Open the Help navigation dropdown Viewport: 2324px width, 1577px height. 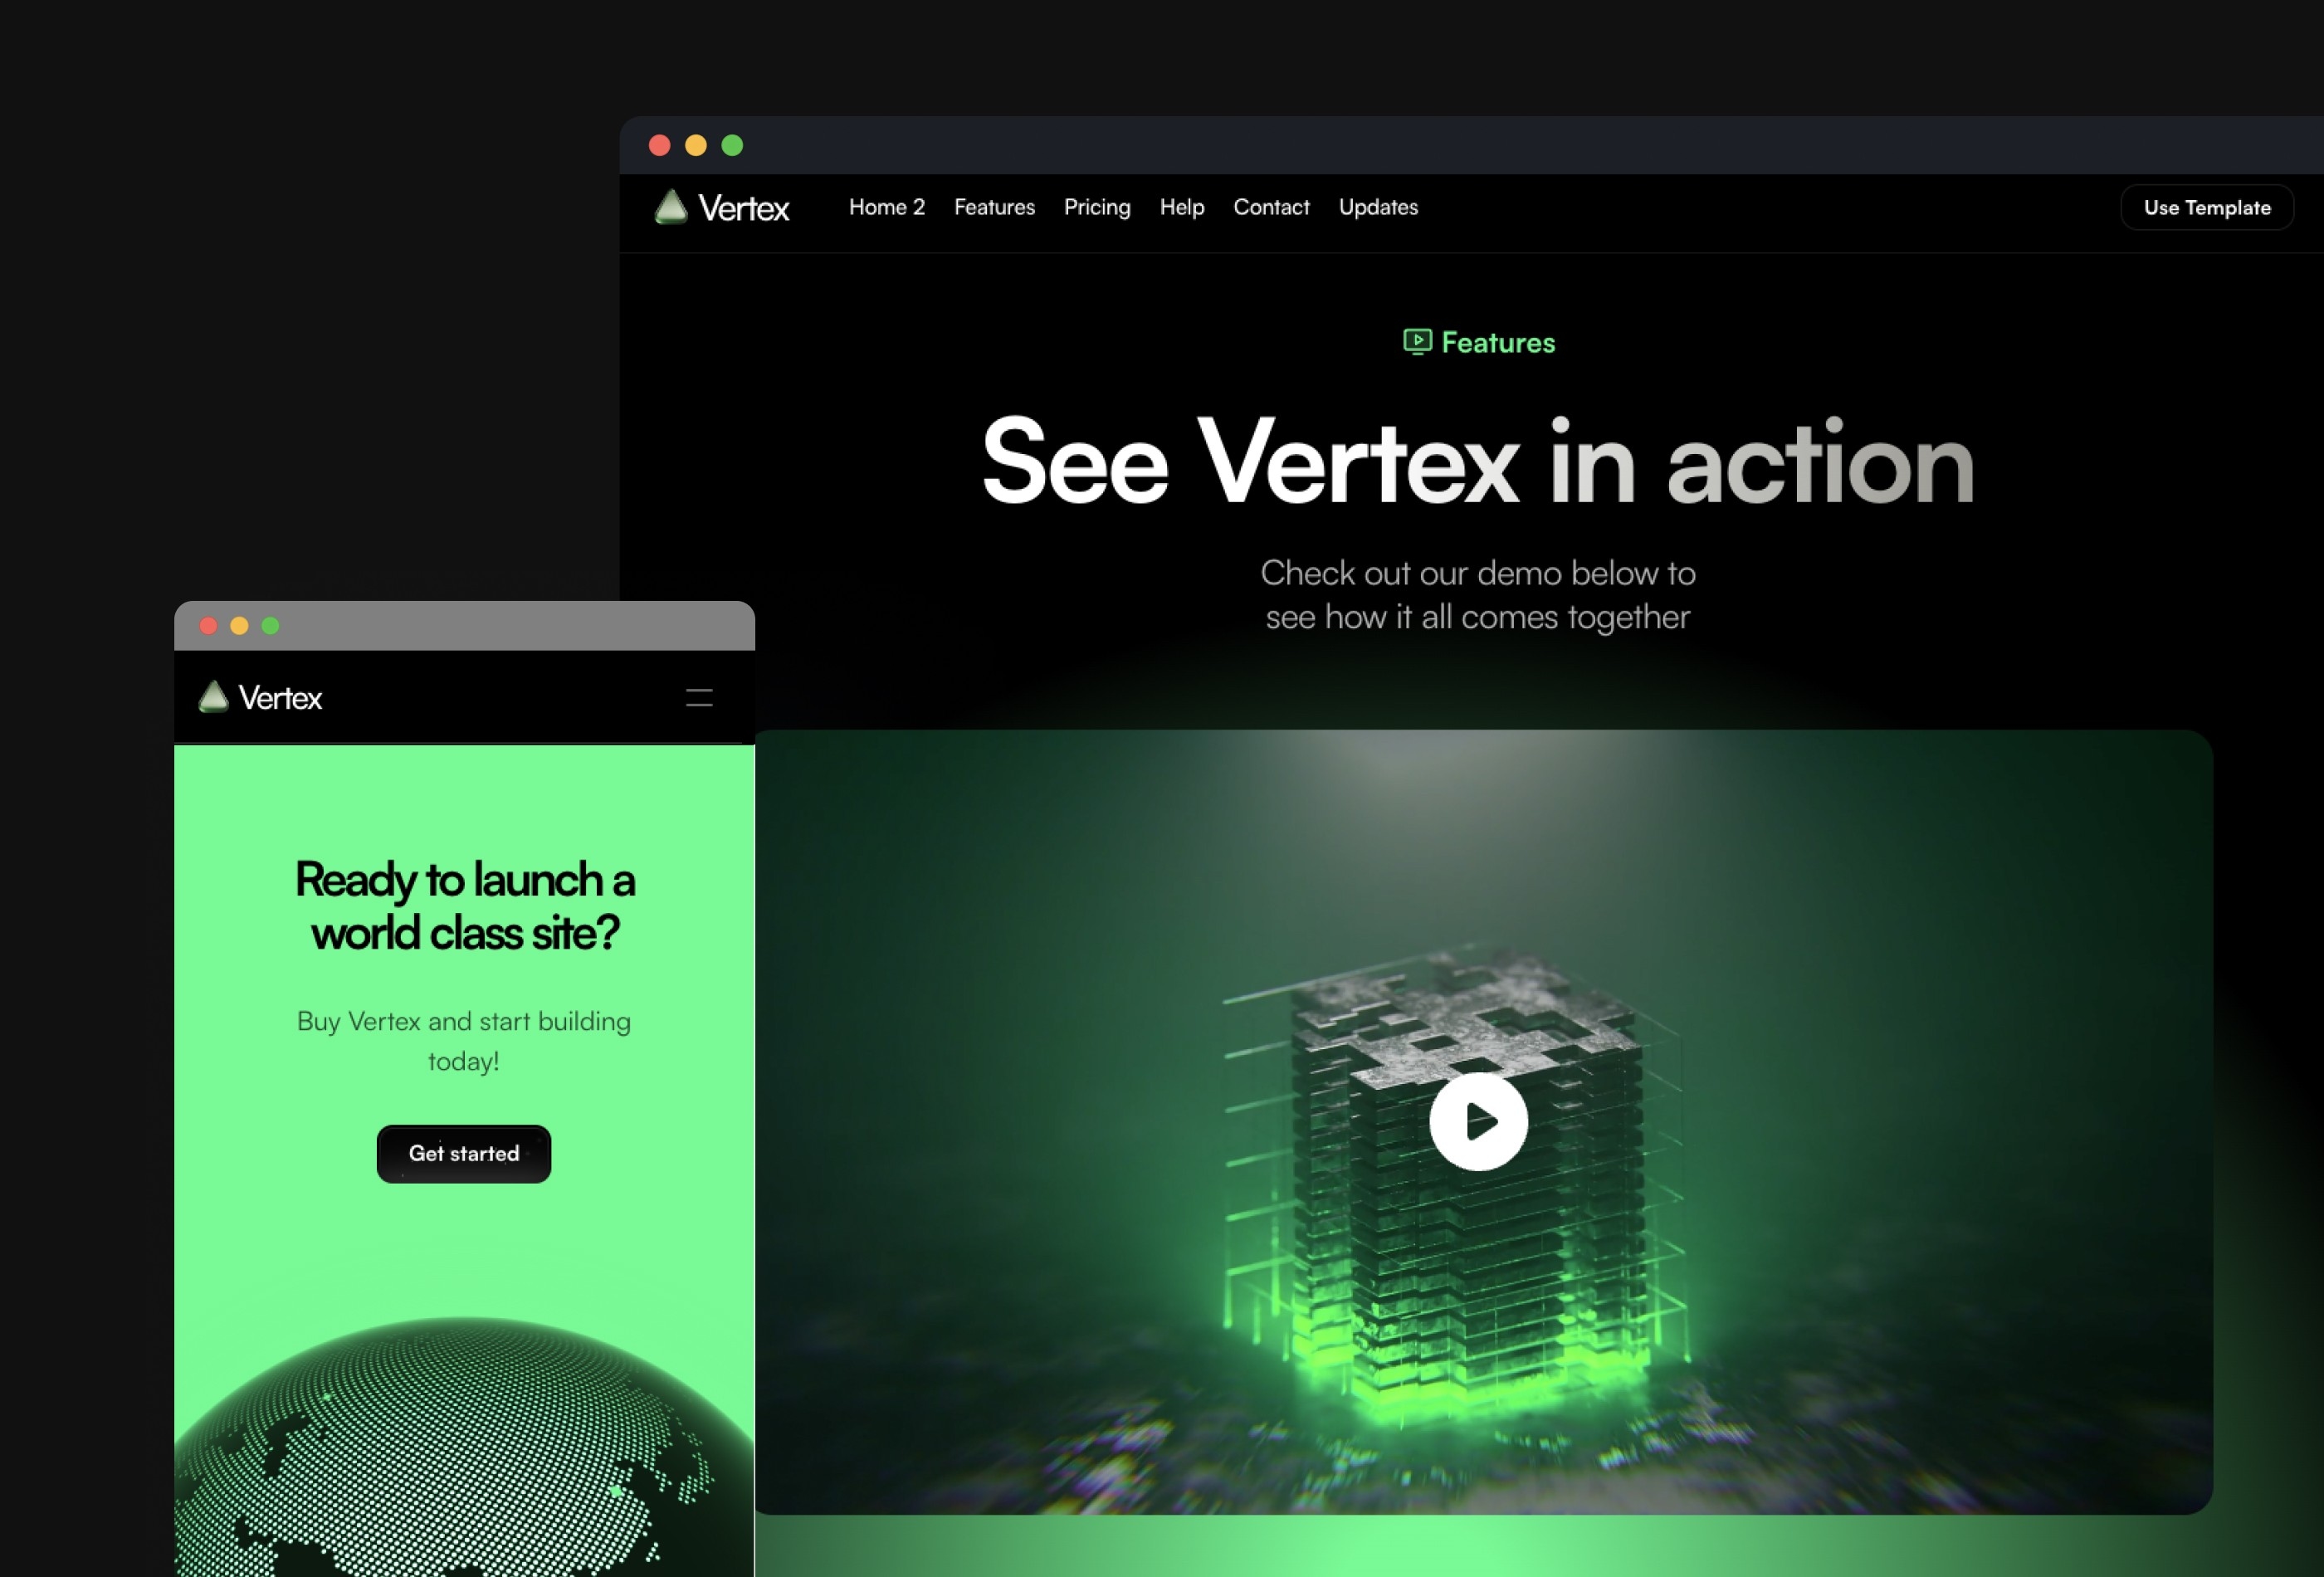pos(1182,206)
